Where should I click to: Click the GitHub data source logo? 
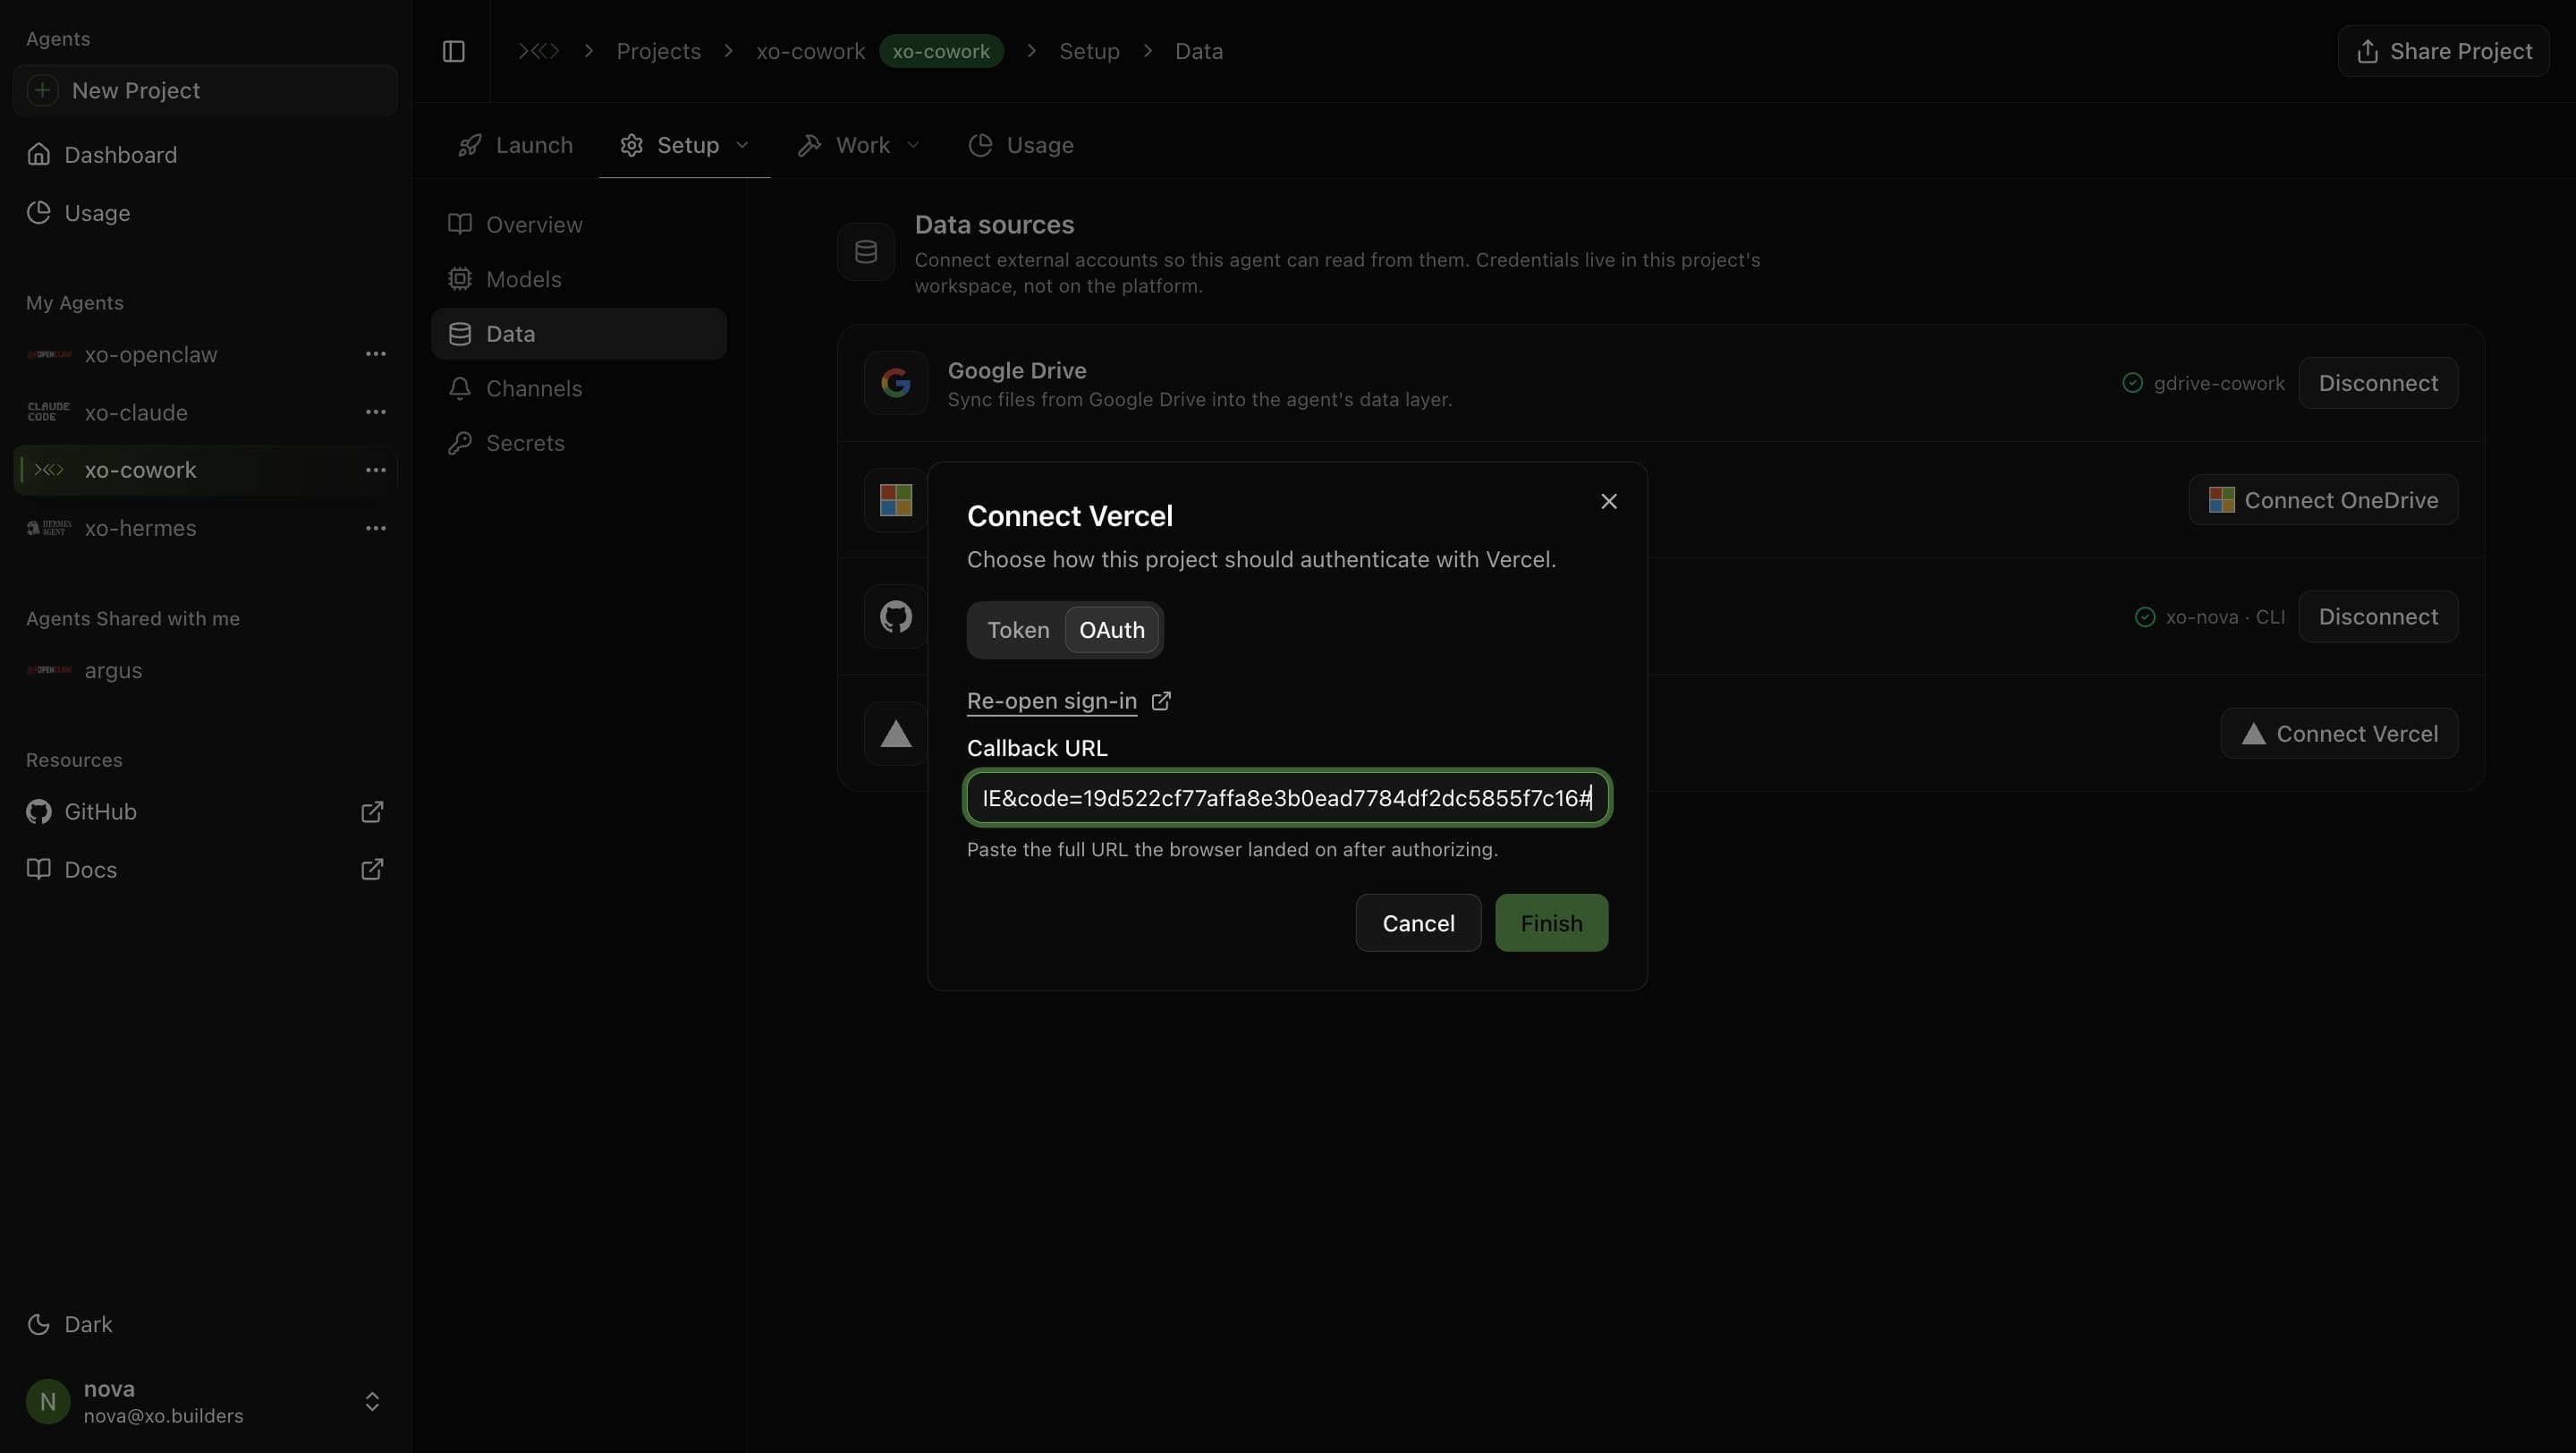[895, 616]
